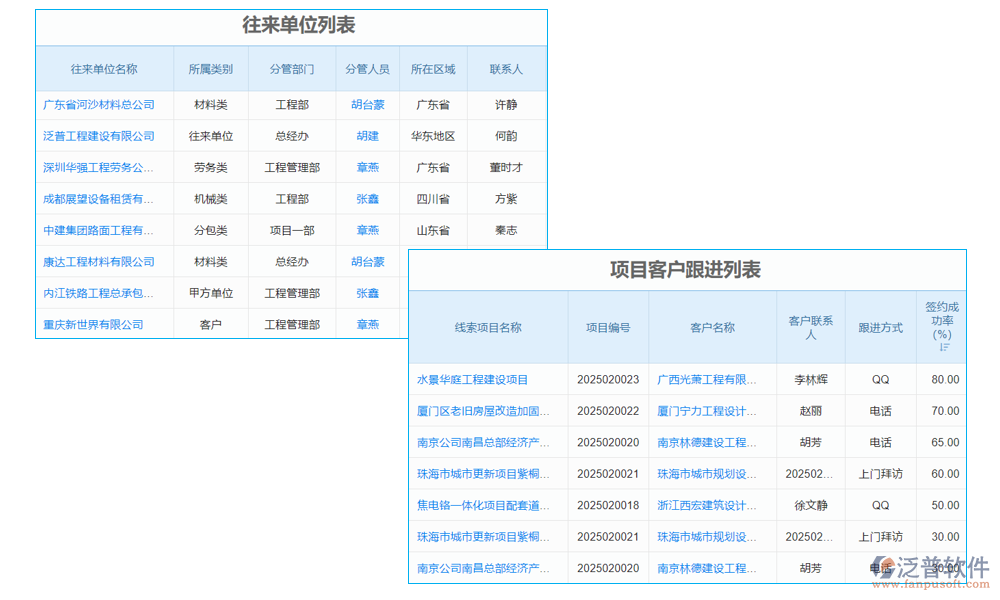Viewport: 1000px width, 600px height.
Task: Select 分管人员 胡台蒙 link
Action: 368,104
